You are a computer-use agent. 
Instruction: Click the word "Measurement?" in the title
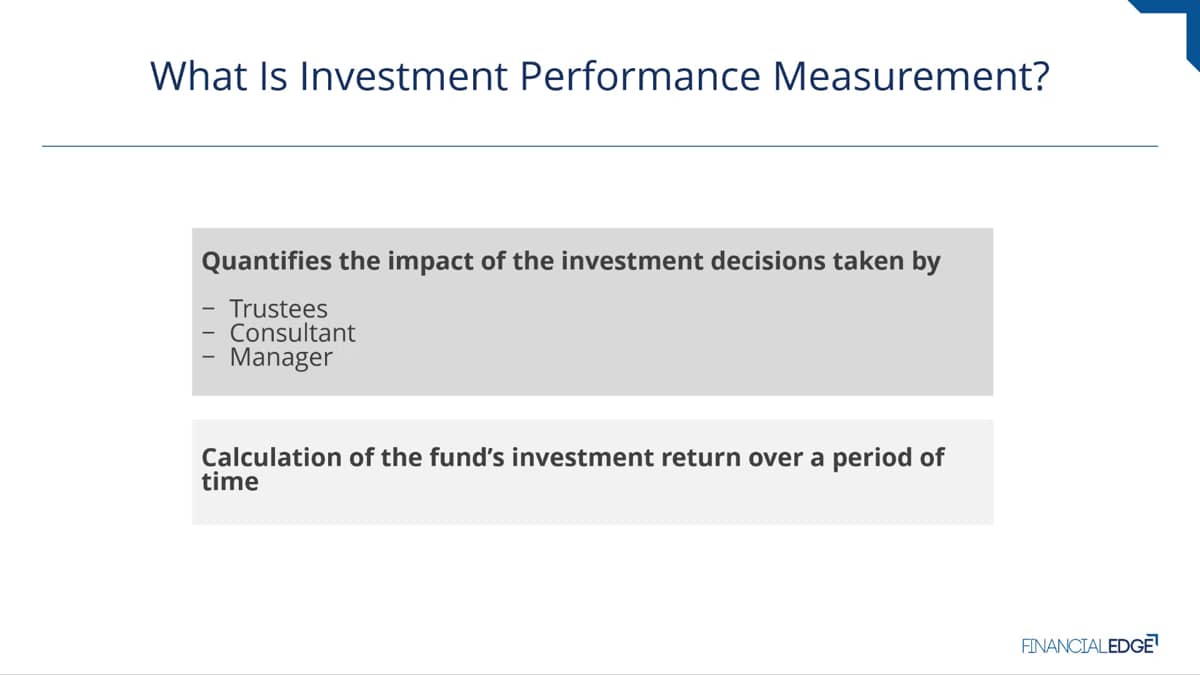[x=908, y=77]
